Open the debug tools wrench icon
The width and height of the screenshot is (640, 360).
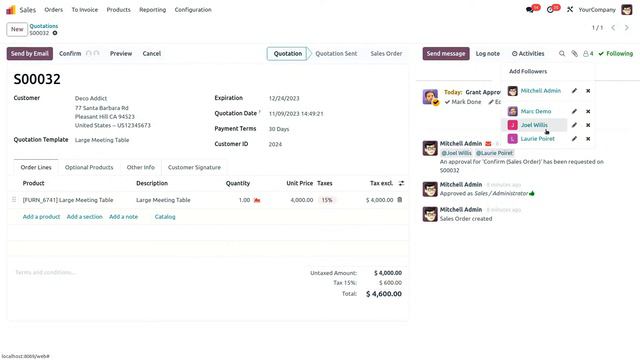(x=570, y=9)
